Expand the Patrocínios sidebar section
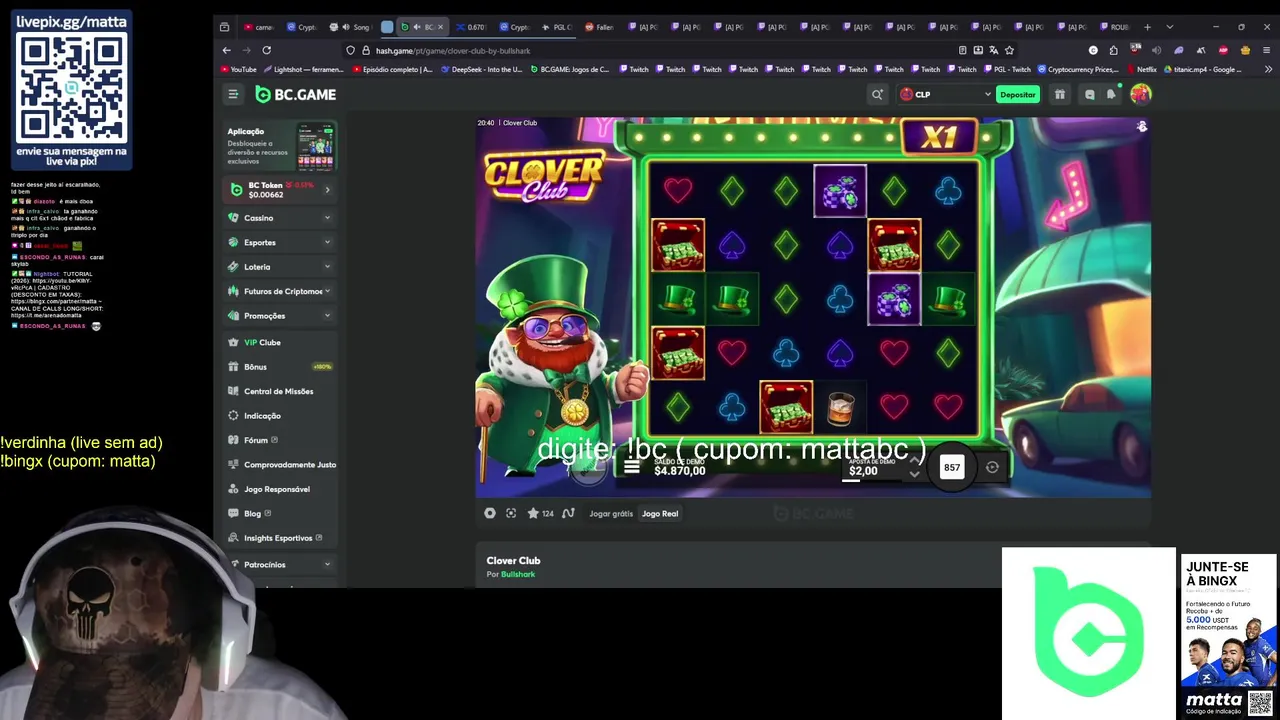This screenshot has height=720, width=1280. pyautogui.click(x=281, y=565)
